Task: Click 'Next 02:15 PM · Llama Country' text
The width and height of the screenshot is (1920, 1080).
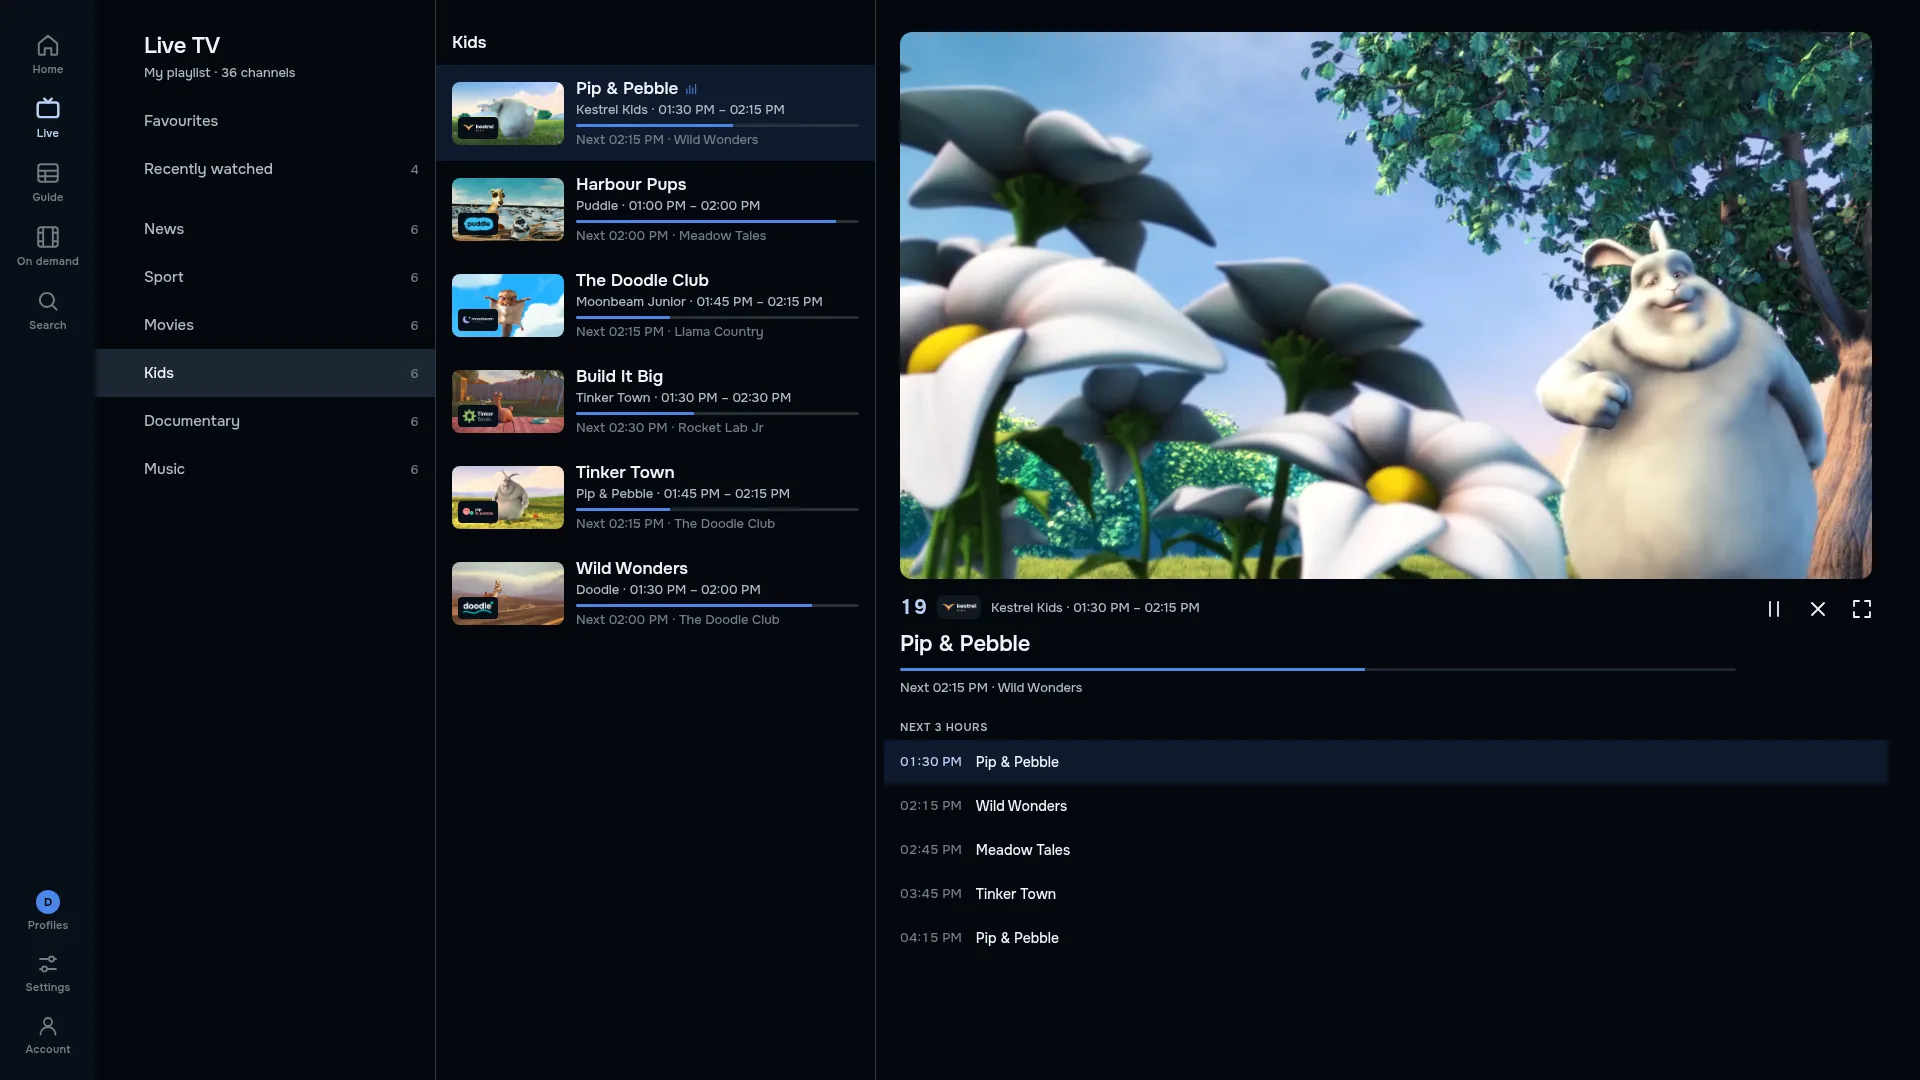Action: (669, 332)
